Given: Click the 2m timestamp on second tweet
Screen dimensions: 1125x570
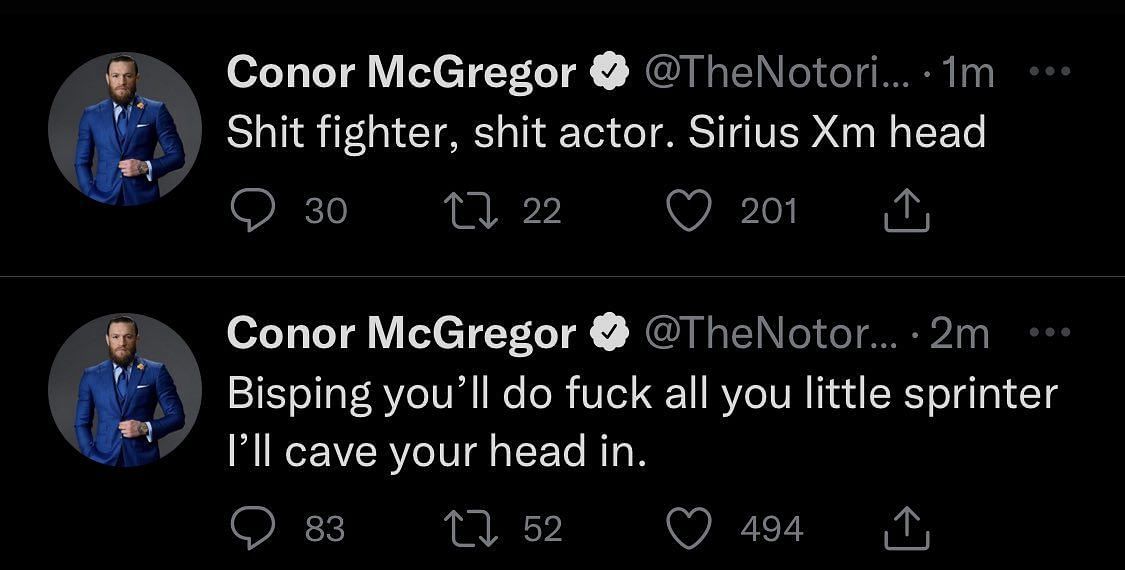Looking at the screenshot, I should click(959, 334).
